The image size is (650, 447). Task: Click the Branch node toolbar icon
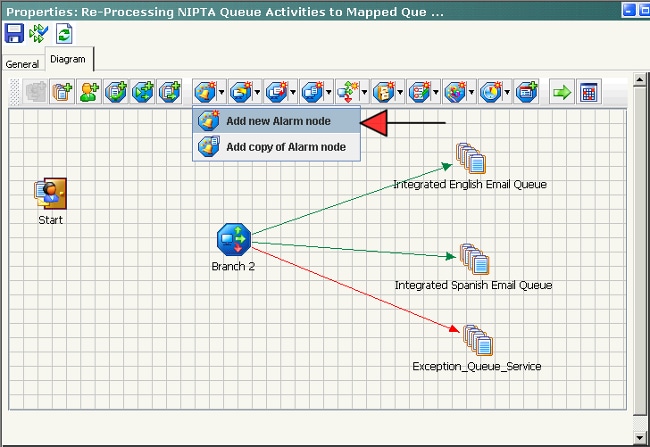348,92
